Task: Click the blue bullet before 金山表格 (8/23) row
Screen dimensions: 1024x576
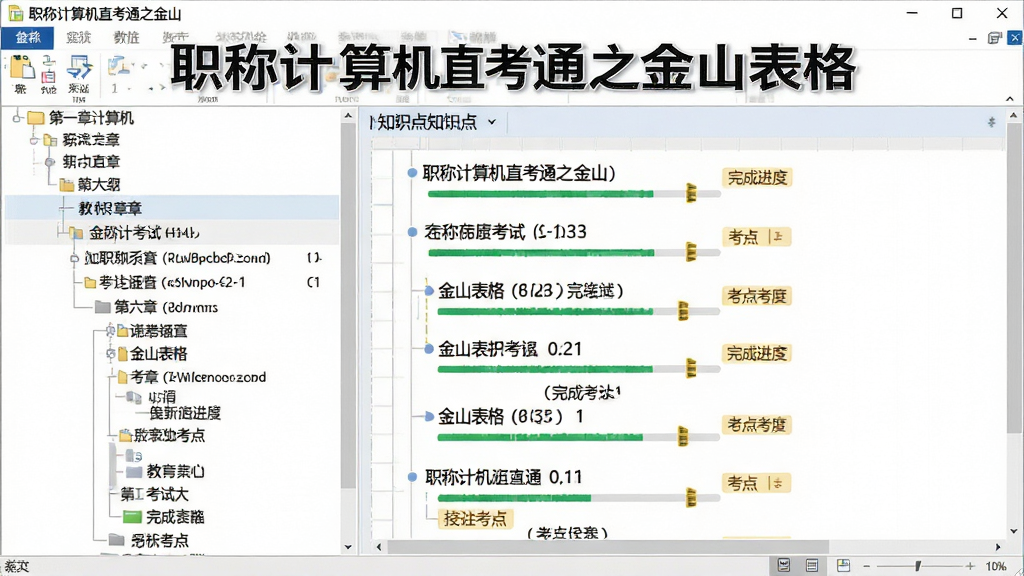Action: point(429,291)
